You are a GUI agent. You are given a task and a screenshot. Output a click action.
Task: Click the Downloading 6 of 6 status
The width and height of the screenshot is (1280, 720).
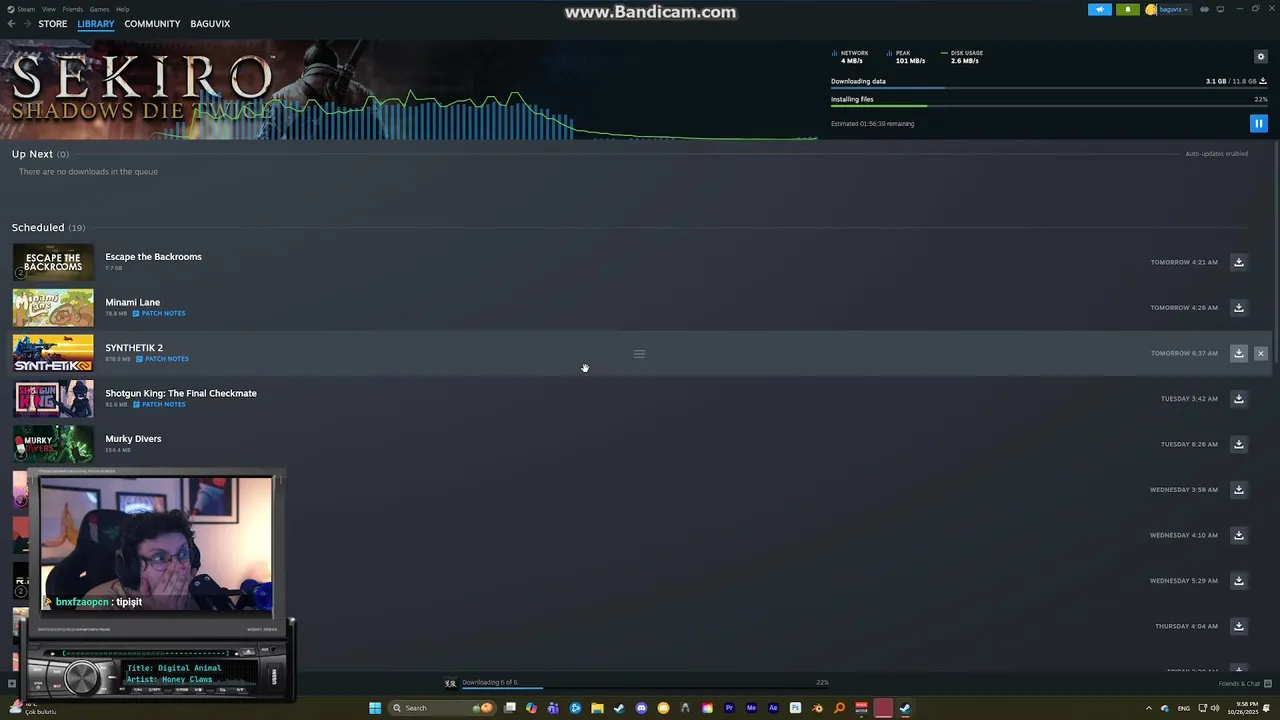489,682
